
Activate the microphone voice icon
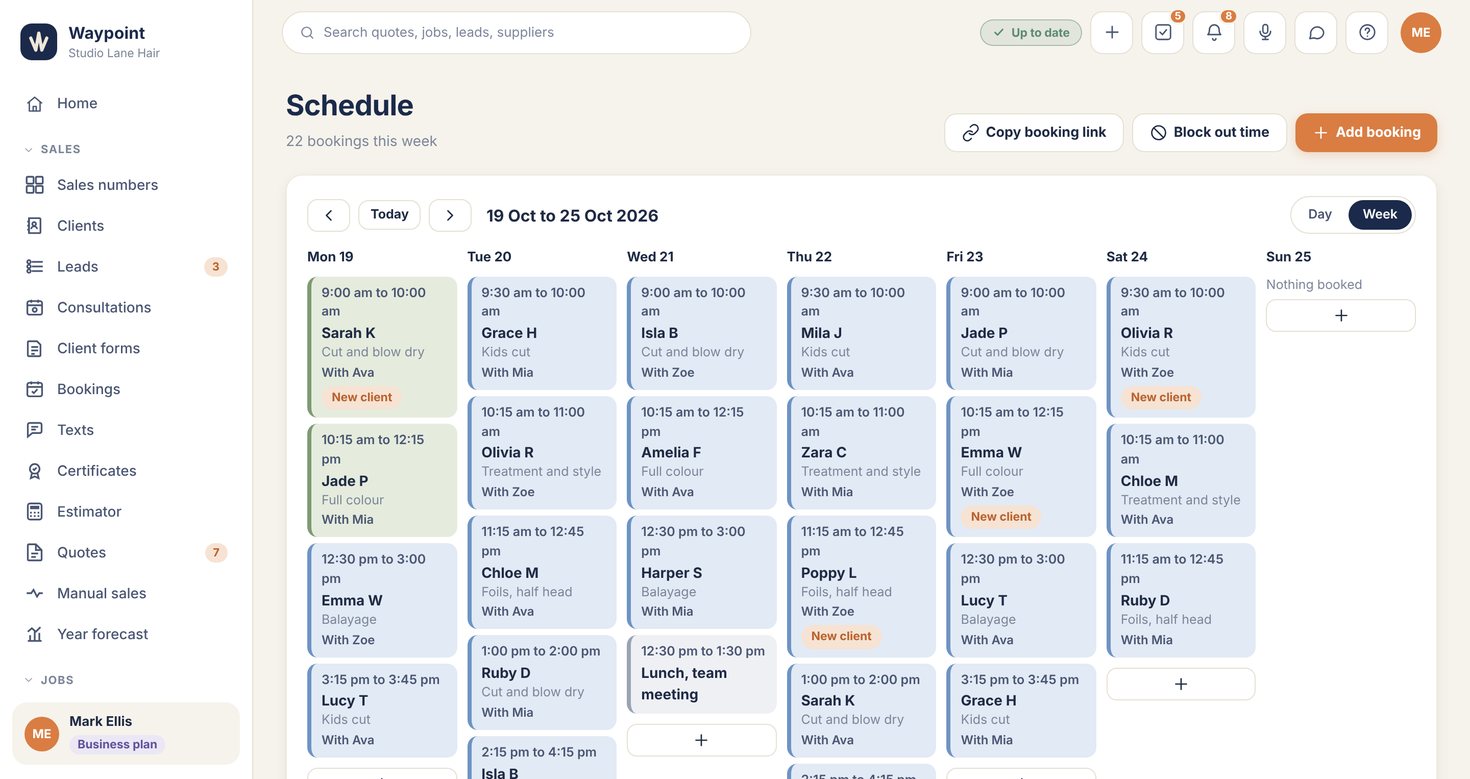1265,33
